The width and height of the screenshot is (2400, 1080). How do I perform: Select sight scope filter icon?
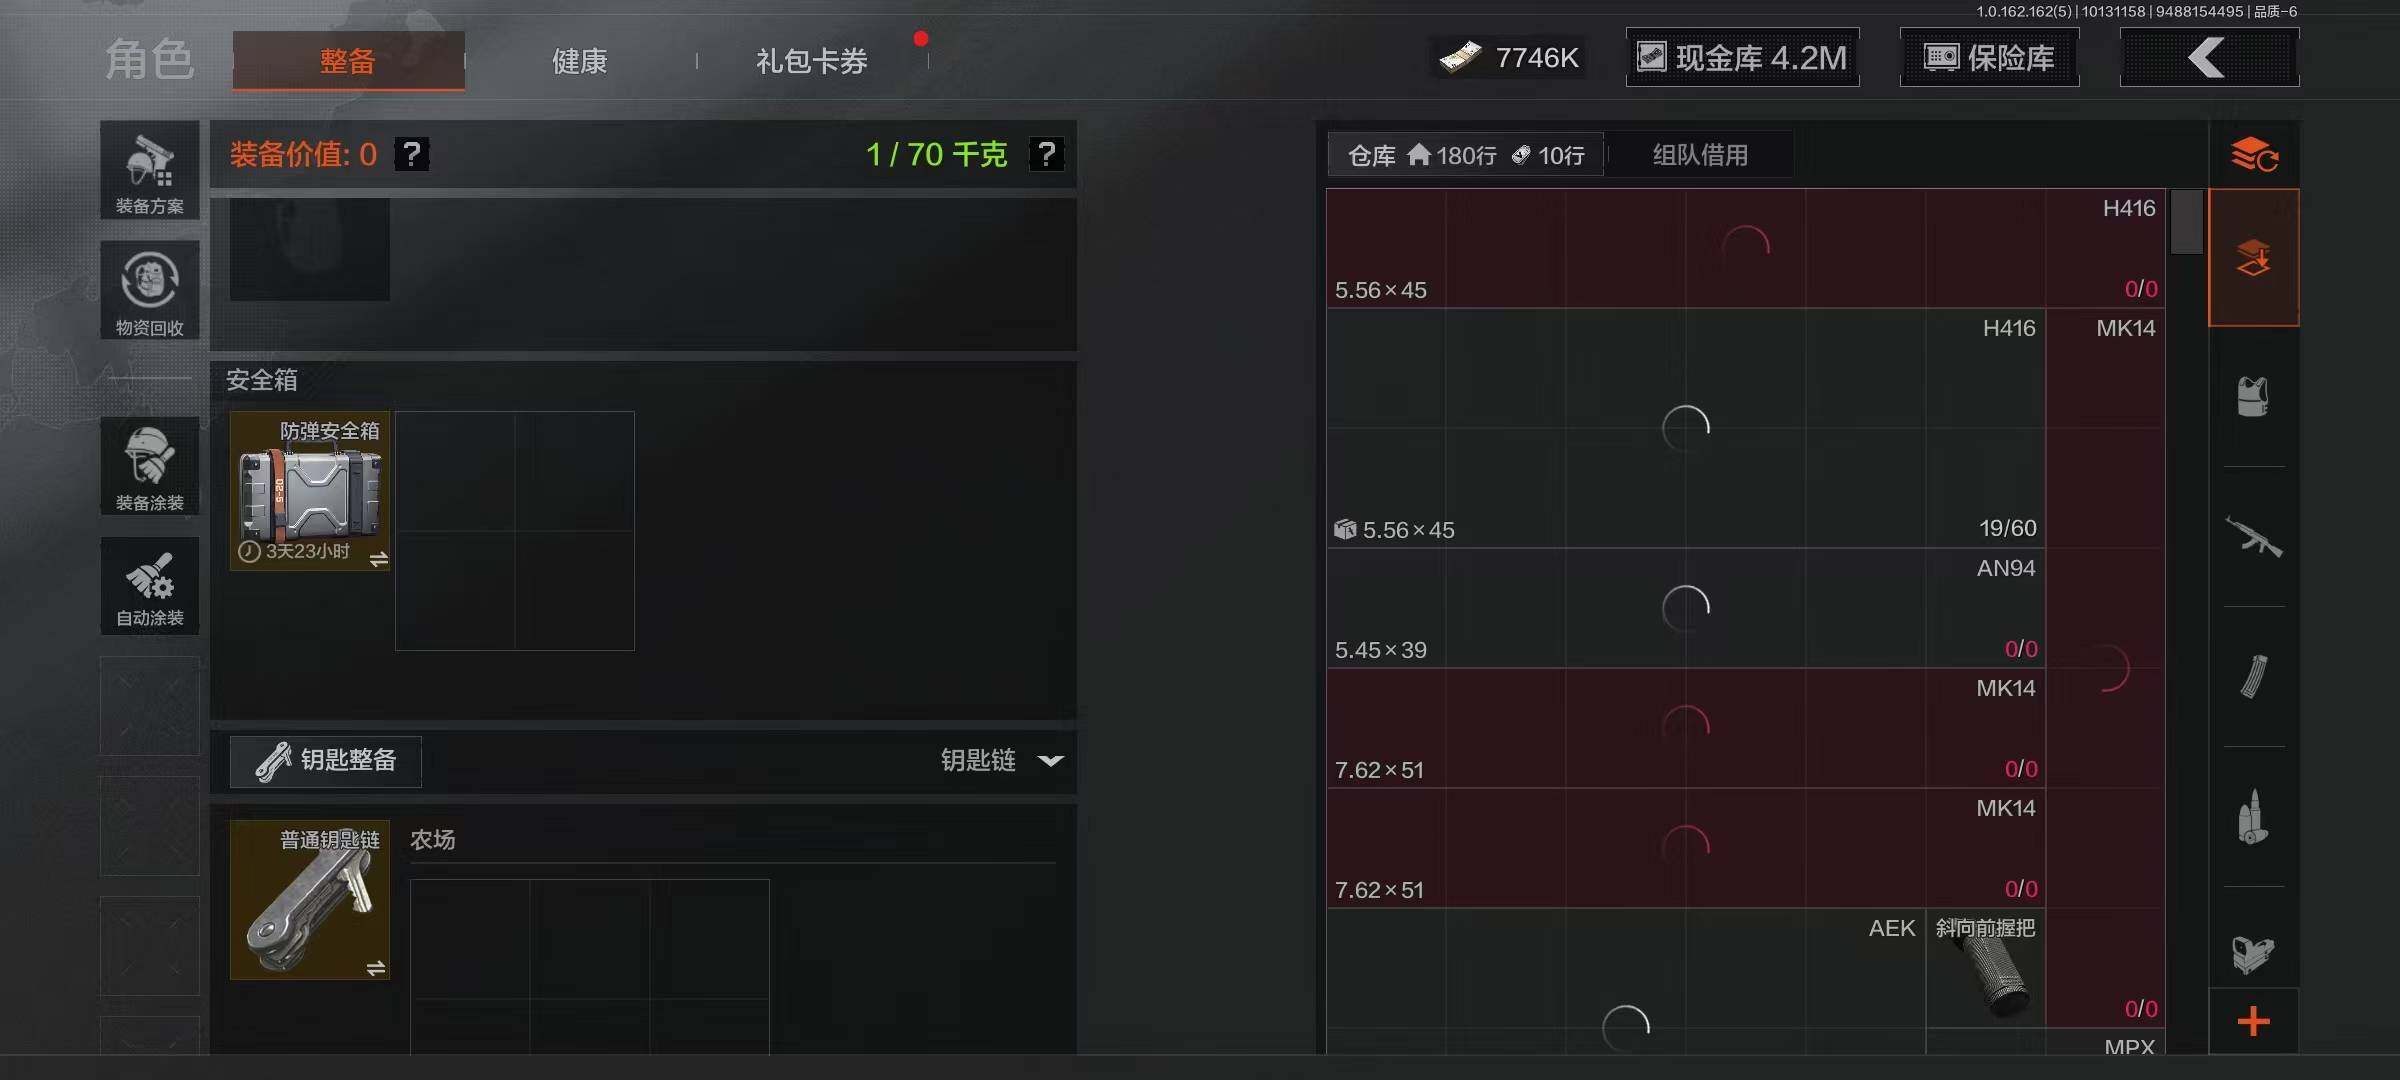pyautogui.click(x=2253, y=952)
